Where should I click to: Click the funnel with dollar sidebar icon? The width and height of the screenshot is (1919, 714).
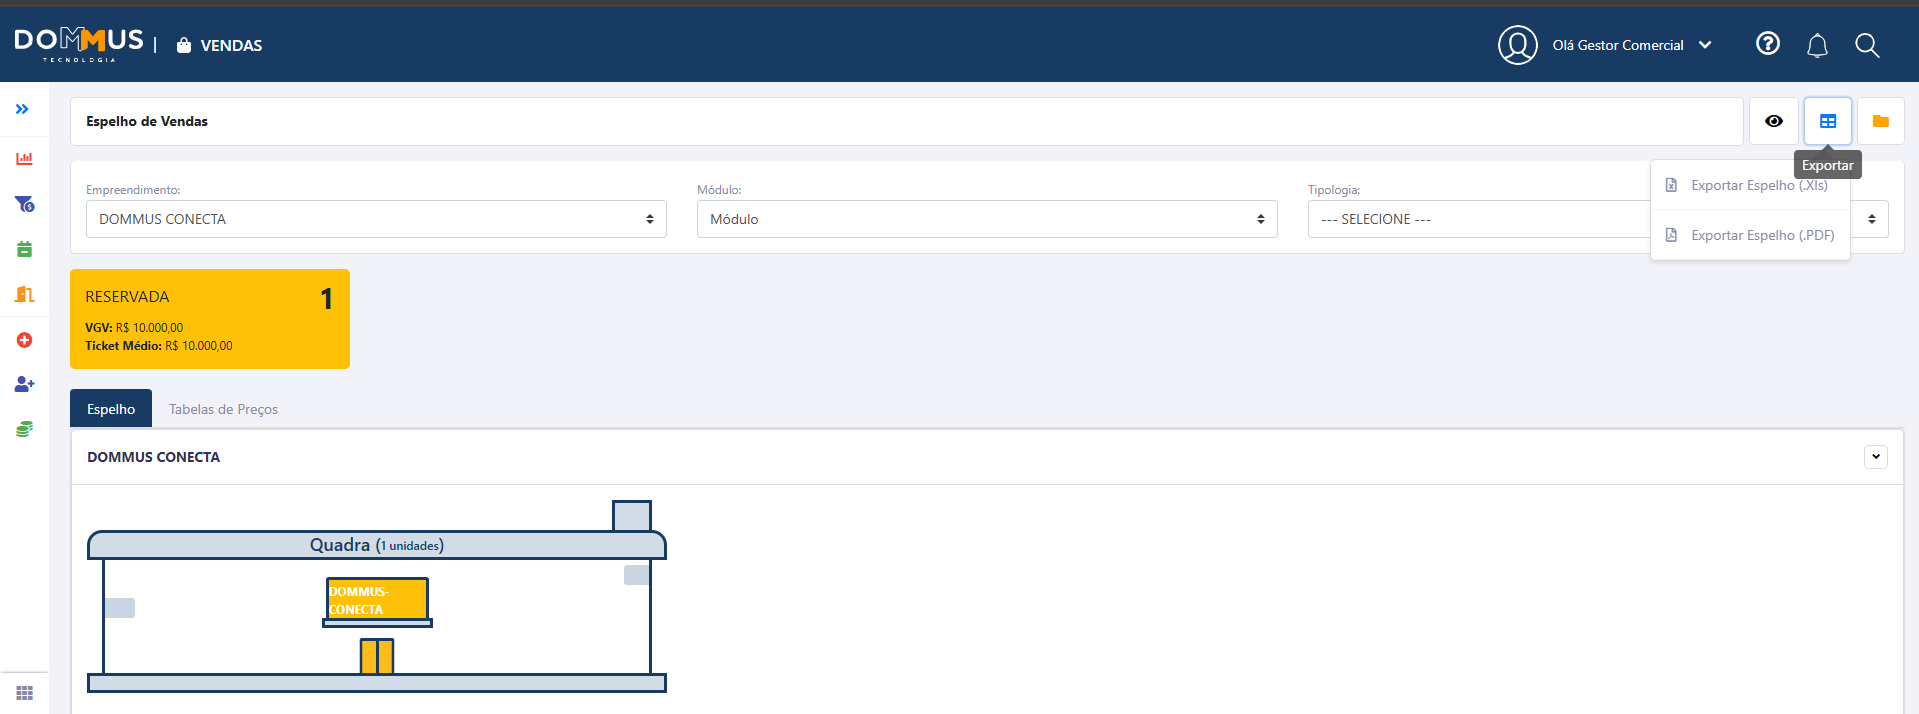(24, 204)
